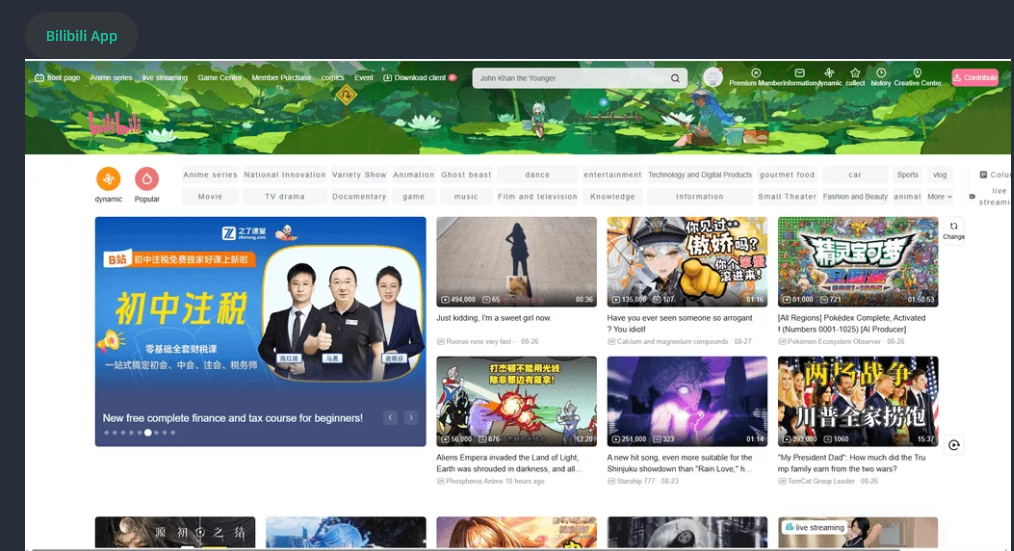The height and width of the screenshot is (551, 1014).
Task: Click the Download client icon
Action: pyautogui.click(x=387, y=78)
